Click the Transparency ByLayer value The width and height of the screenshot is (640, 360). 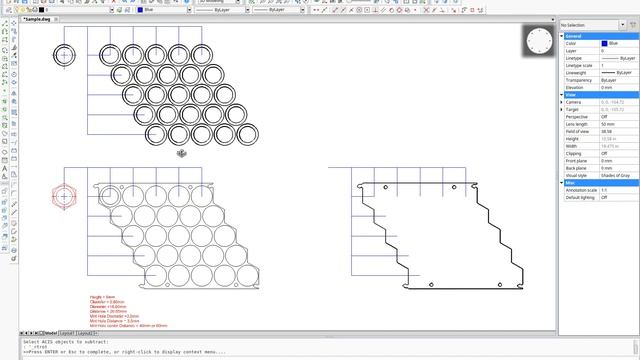619,80
